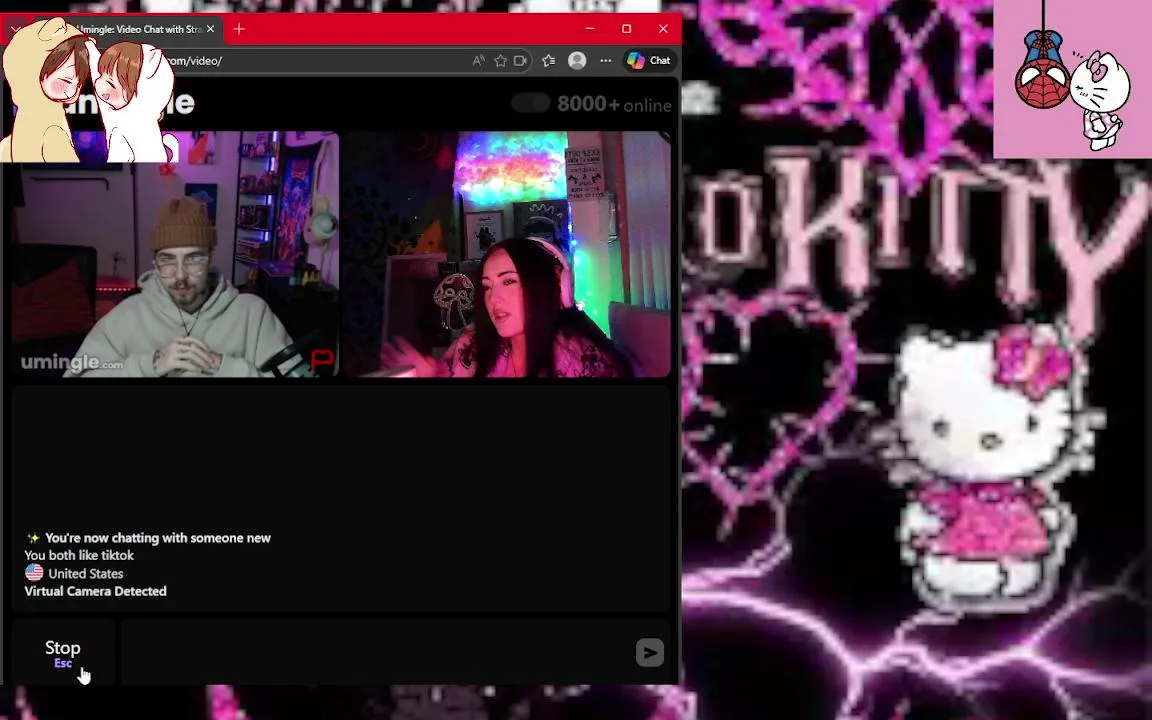Close the Umingle Video Chat tab
The height and width of the screenshot is (720, 1152).
pyautogui.click(x=211, y=29)
